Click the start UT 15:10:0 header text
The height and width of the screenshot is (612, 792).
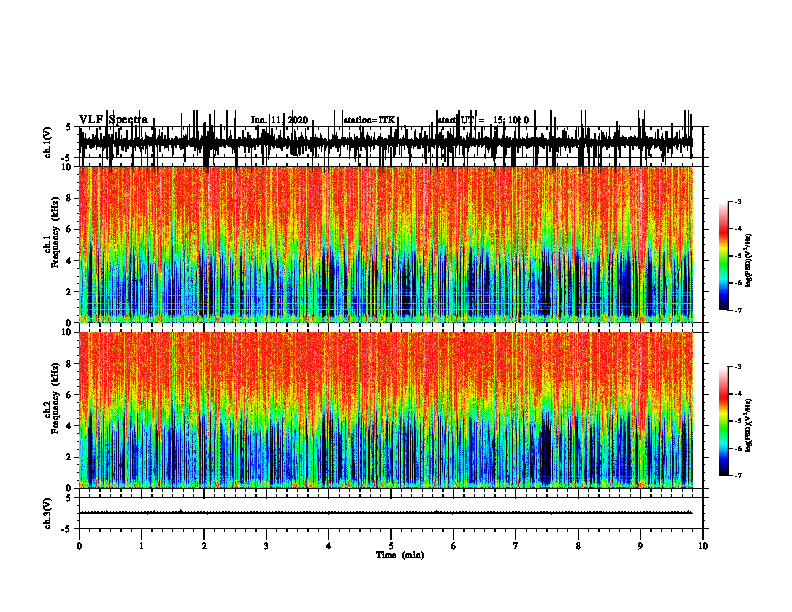coord(483,120)
